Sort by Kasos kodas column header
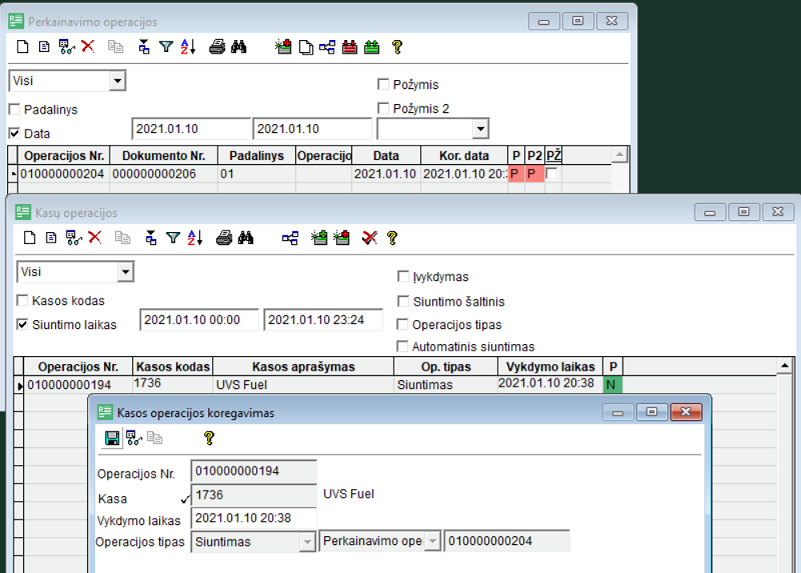801x573 pixels. coord(172,367)
